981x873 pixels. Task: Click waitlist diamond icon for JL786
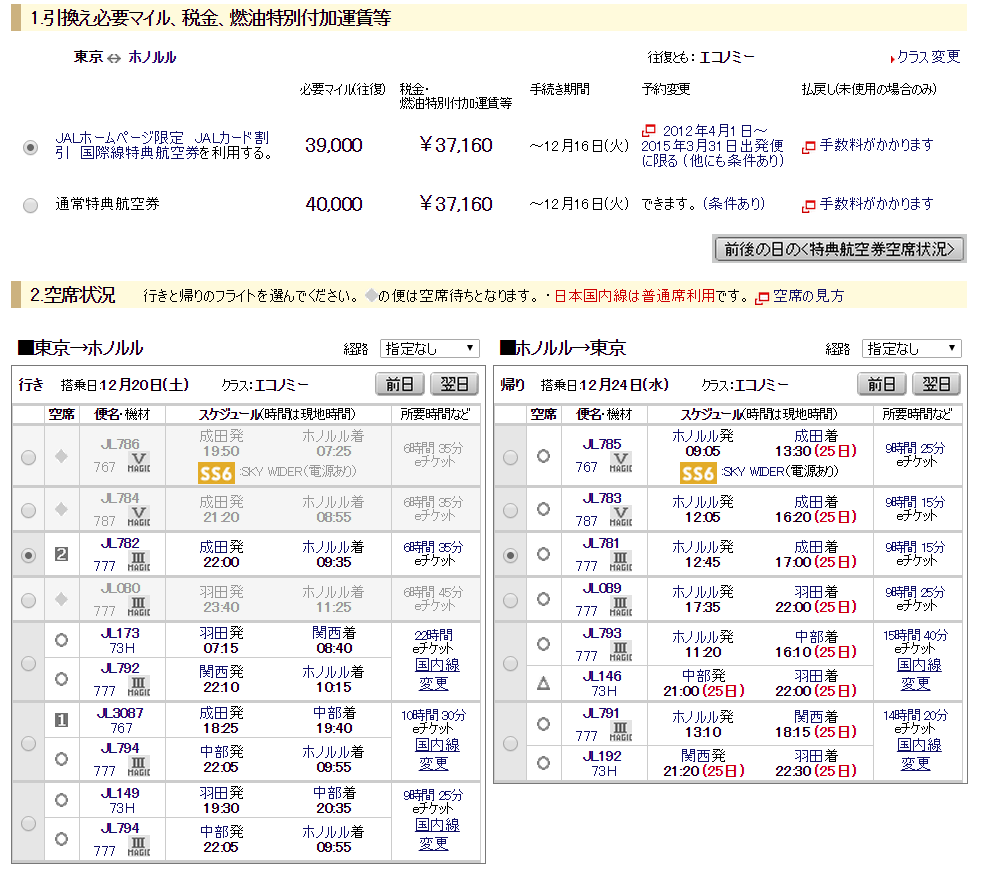click(61, 456)
